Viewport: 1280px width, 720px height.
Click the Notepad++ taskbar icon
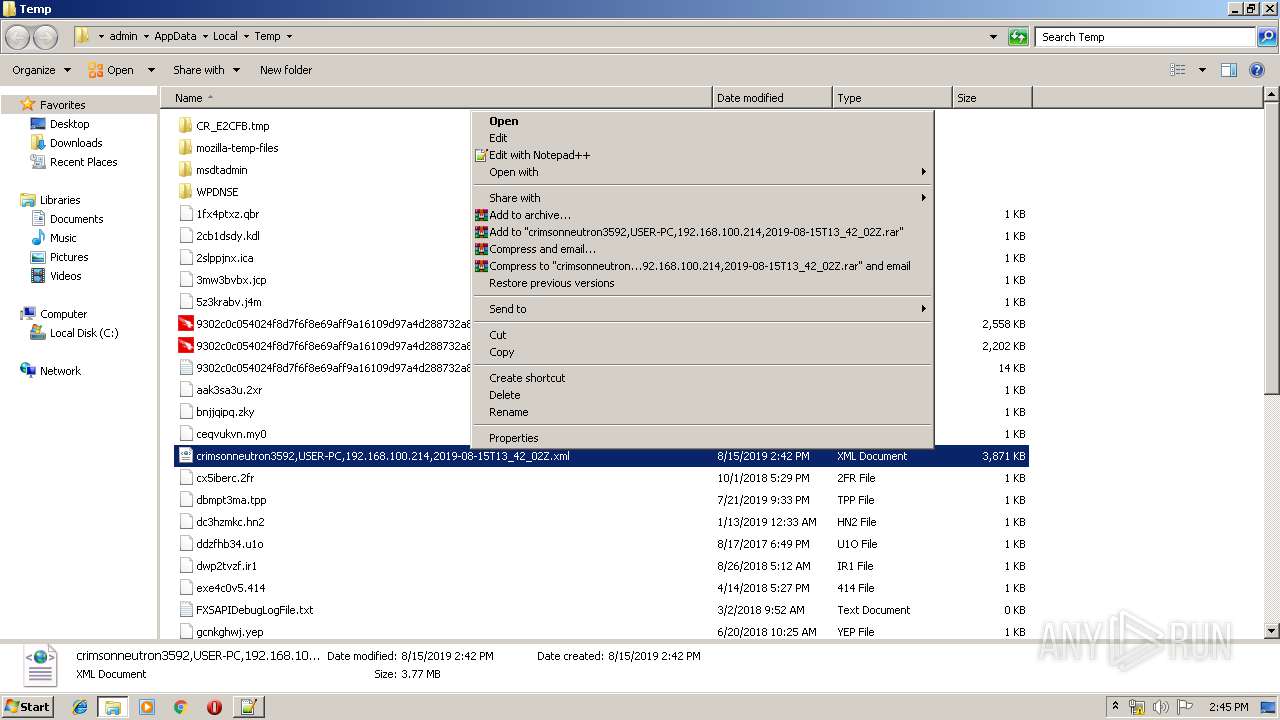coord(248,707)
